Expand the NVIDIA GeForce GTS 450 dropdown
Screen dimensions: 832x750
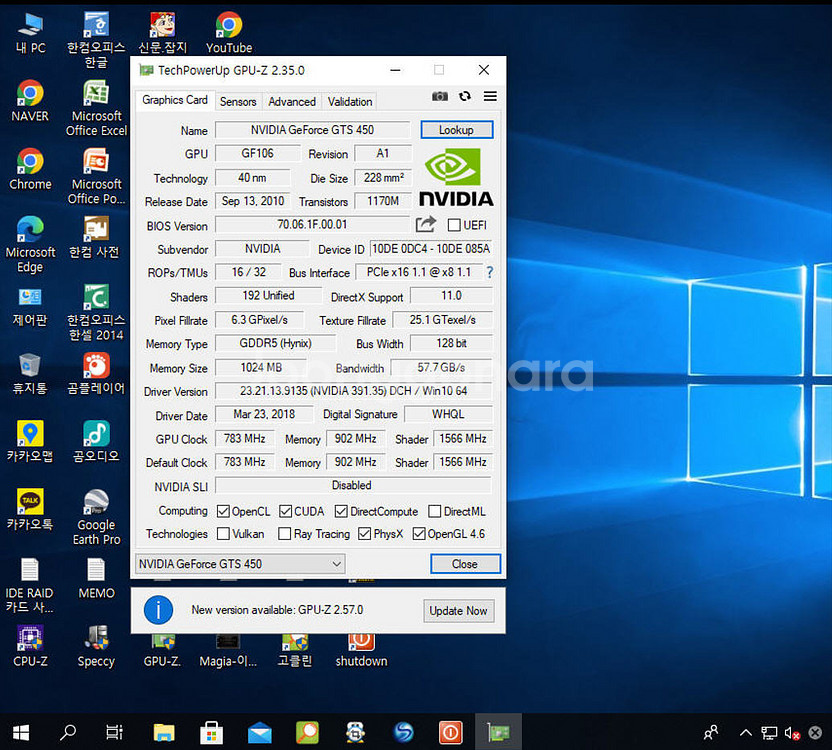[240, 564]
